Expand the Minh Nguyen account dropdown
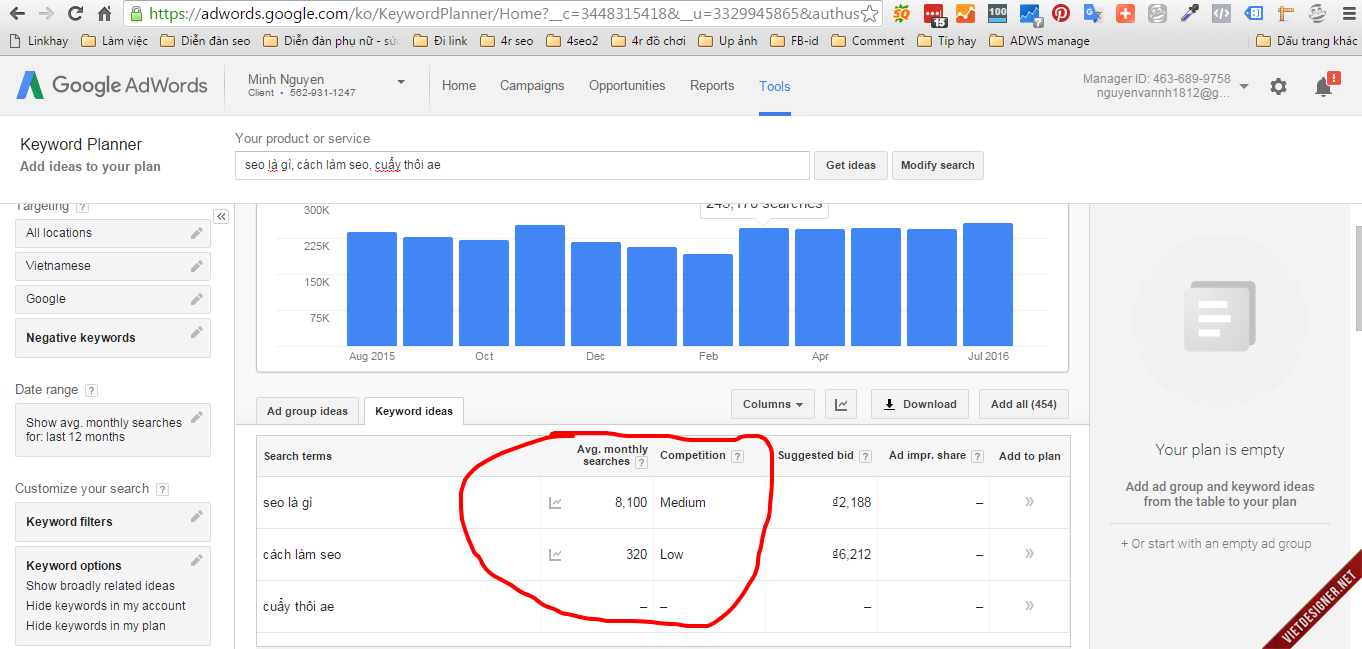This screenshot has width=1362, height=649. coord(401,81)
